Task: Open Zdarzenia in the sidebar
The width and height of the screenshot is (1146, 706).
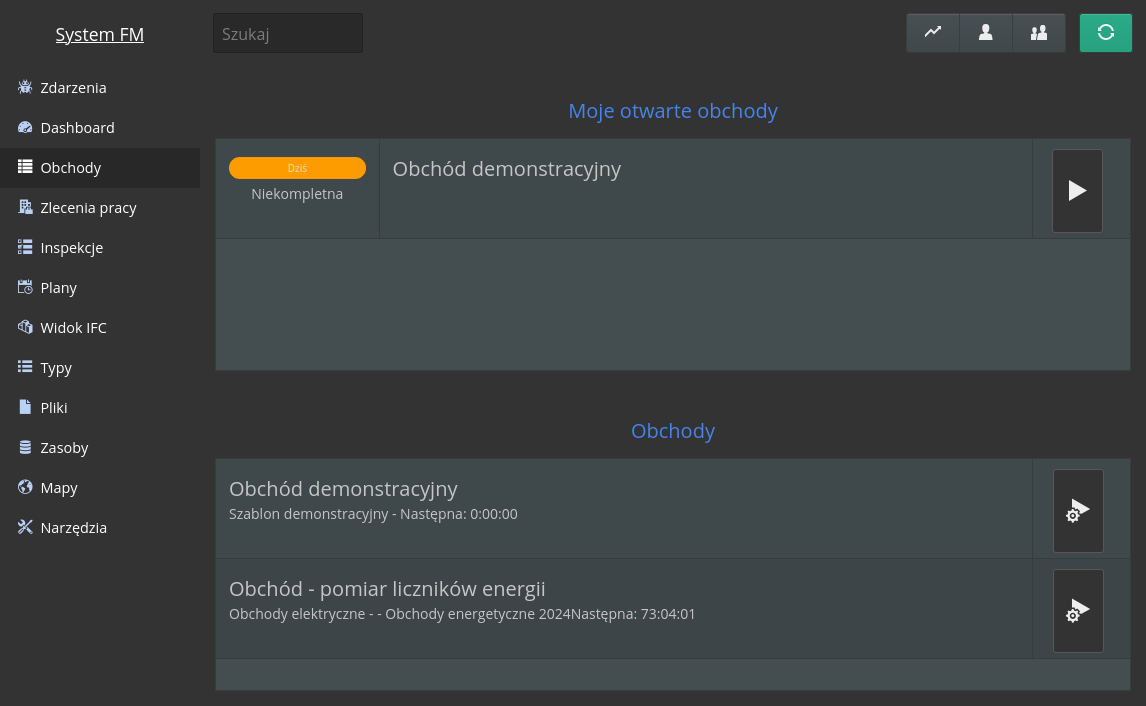Action: [73, 88]
